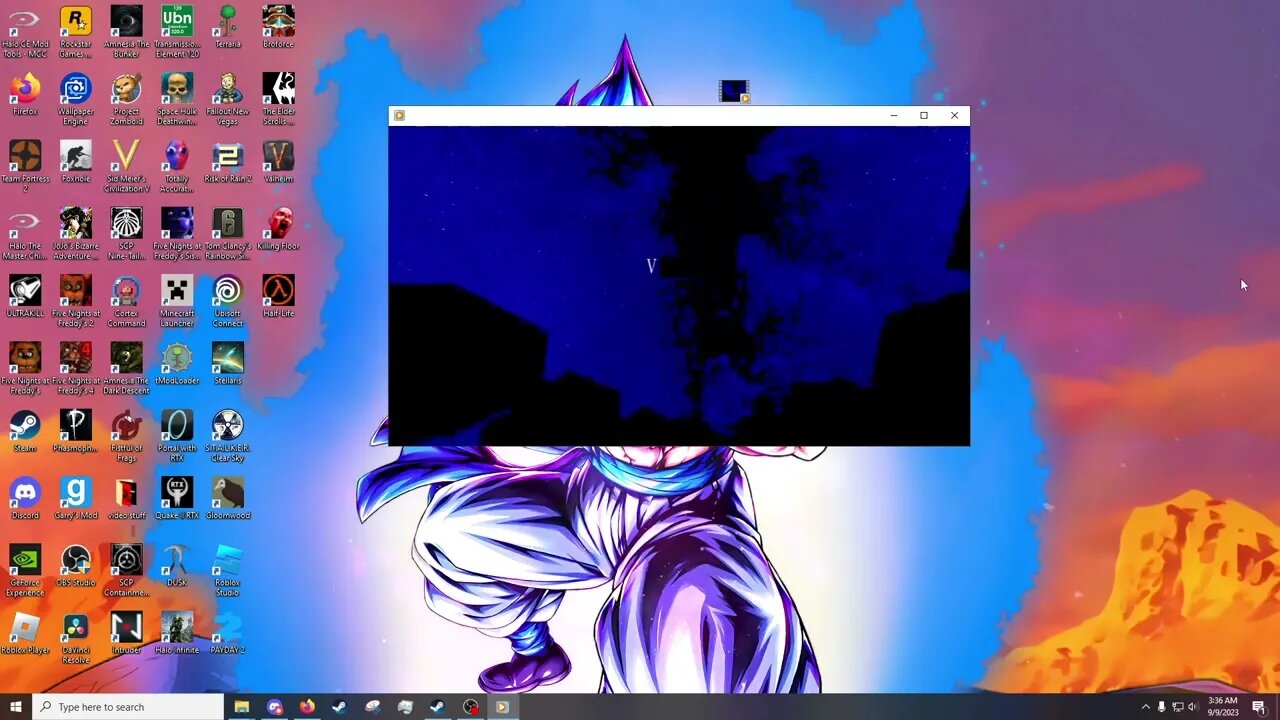
Task: Select the Intruder desktop icon
Action: 126,632
